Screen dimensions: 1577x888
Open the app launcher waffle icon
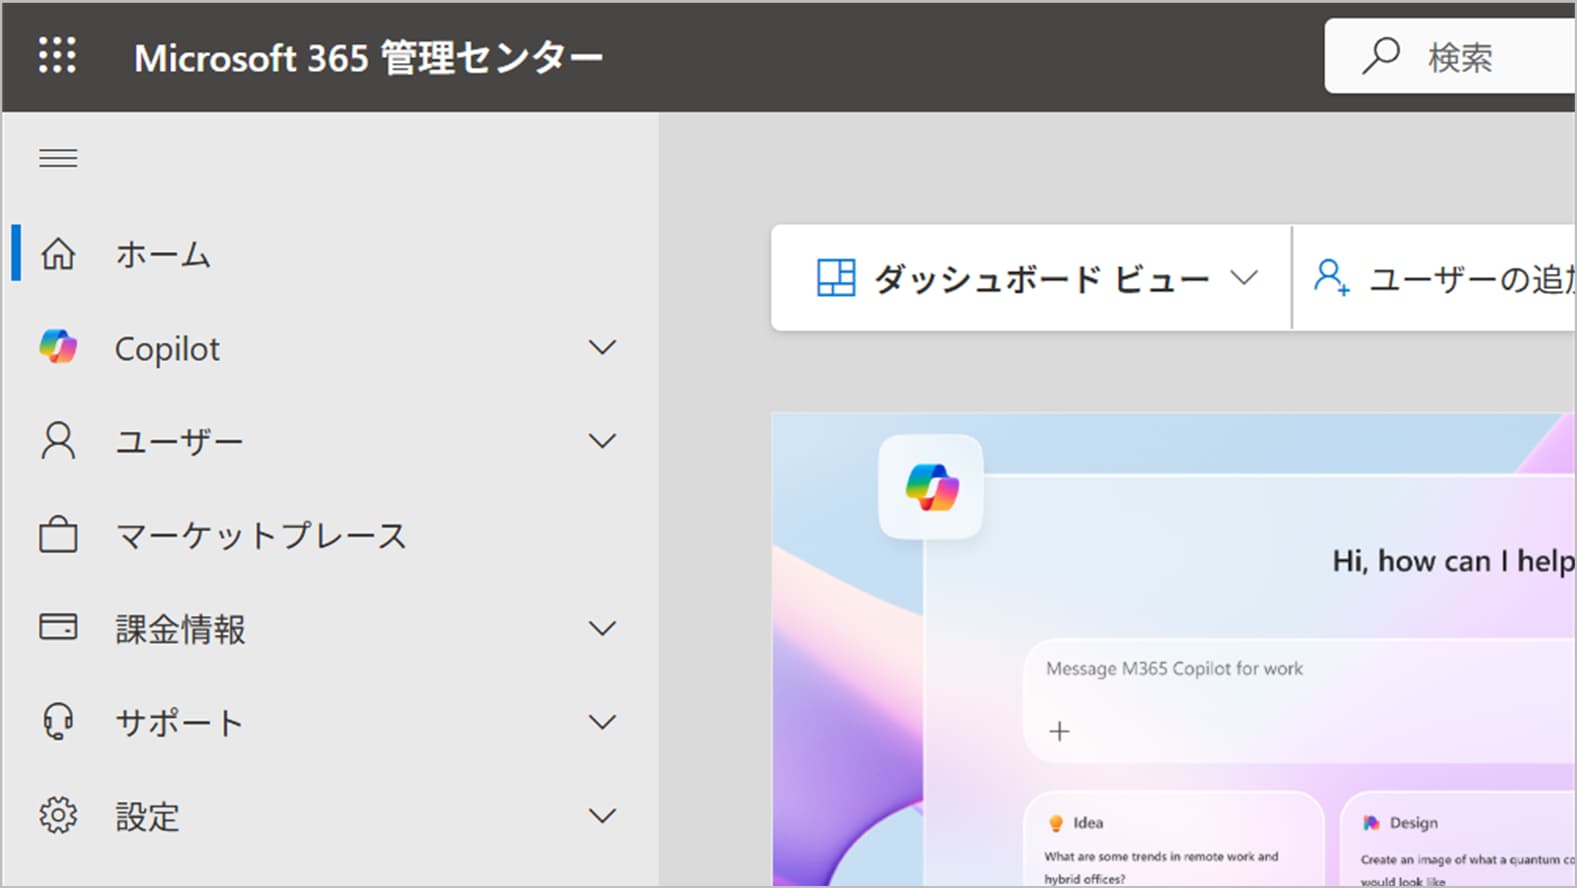(57, 56)
